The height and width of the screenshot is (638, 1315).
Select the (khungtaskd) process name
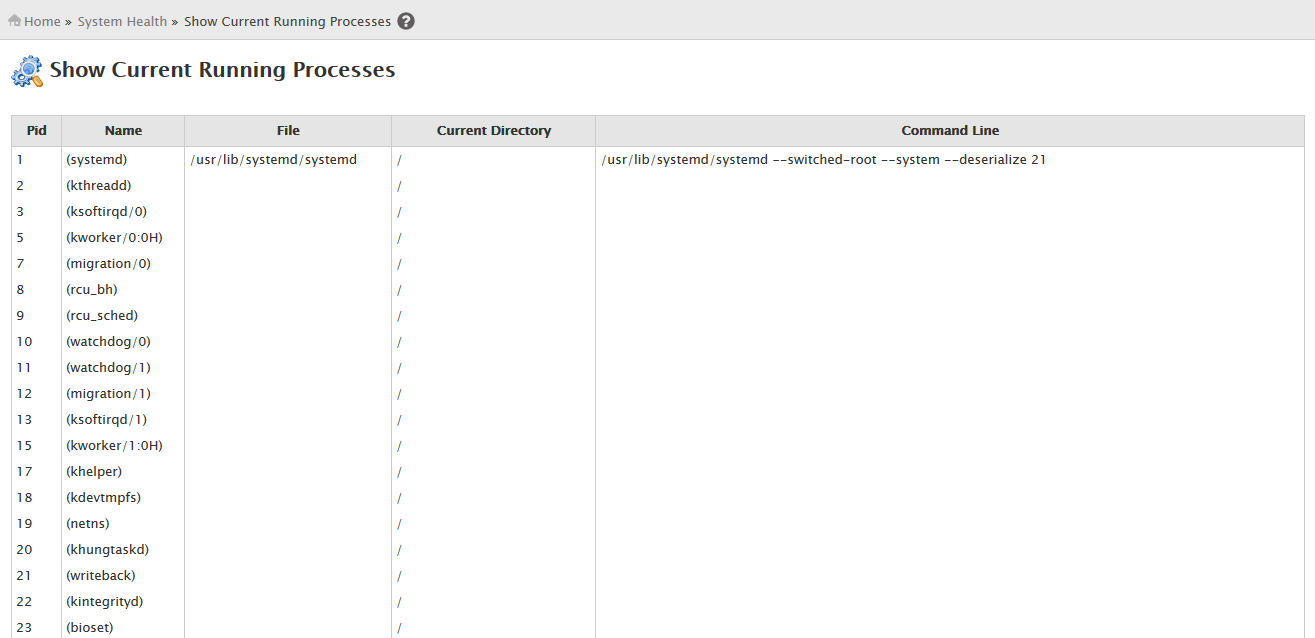tap(108, 550)
